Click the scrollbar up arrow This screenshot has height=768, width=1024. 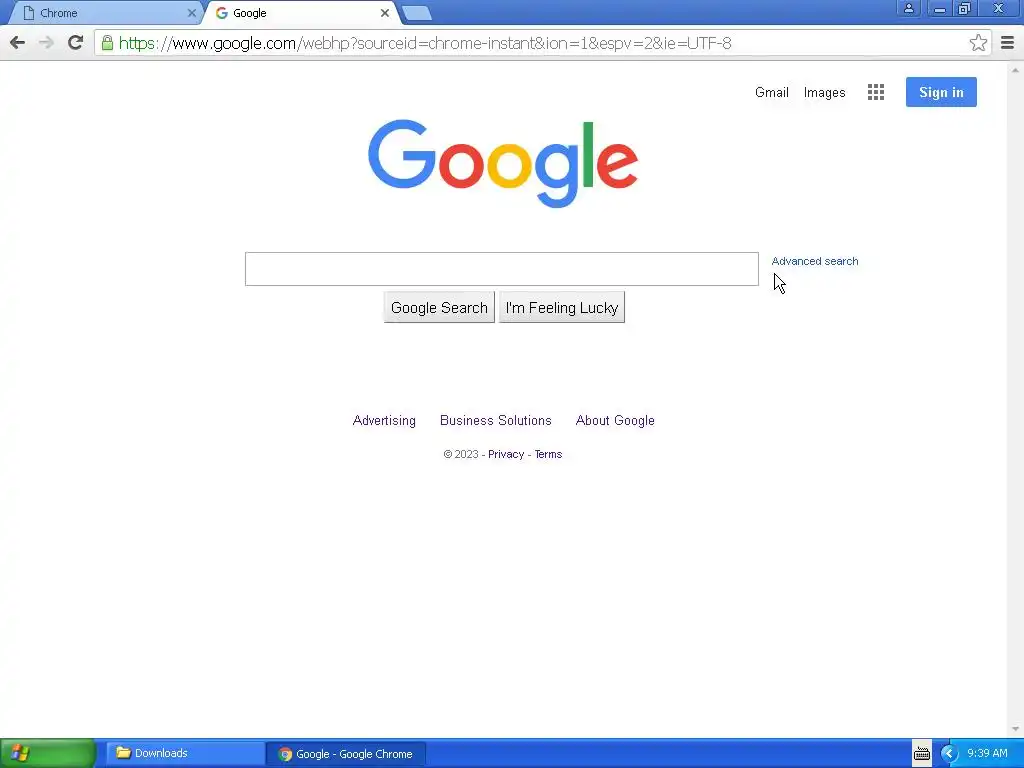pyautogui.click(x=1015, y=69)
